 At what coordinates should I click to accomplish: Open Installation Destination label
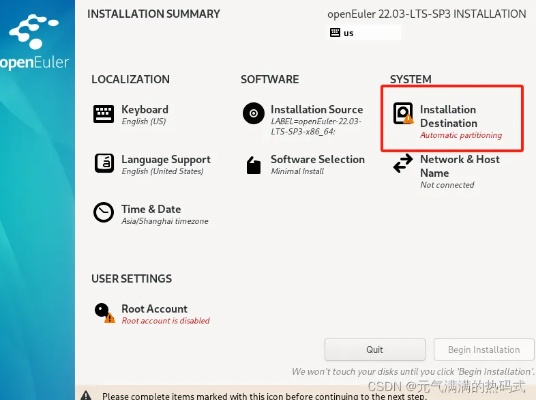click(x=448, y=116)
